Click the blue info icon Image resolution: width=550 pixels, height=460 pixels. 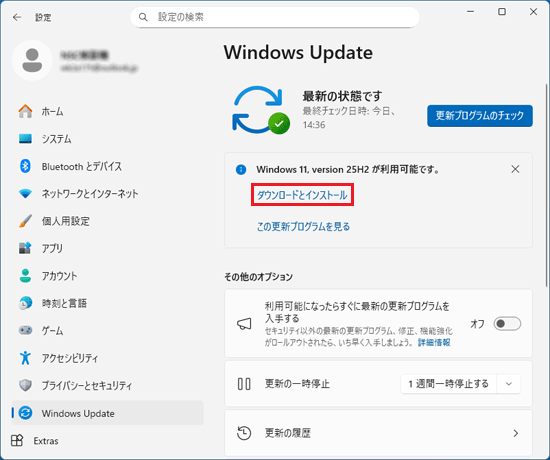coord(241,170)
